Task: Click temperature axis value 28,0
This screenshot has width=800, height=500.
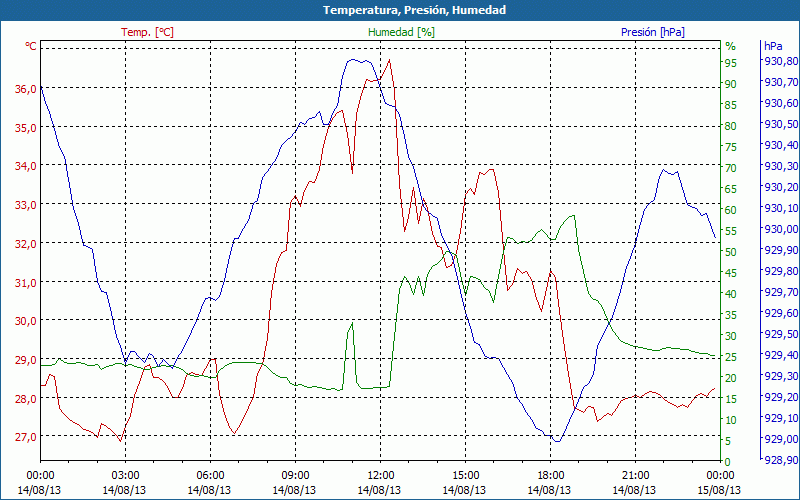Action: [x=25, y=398]
